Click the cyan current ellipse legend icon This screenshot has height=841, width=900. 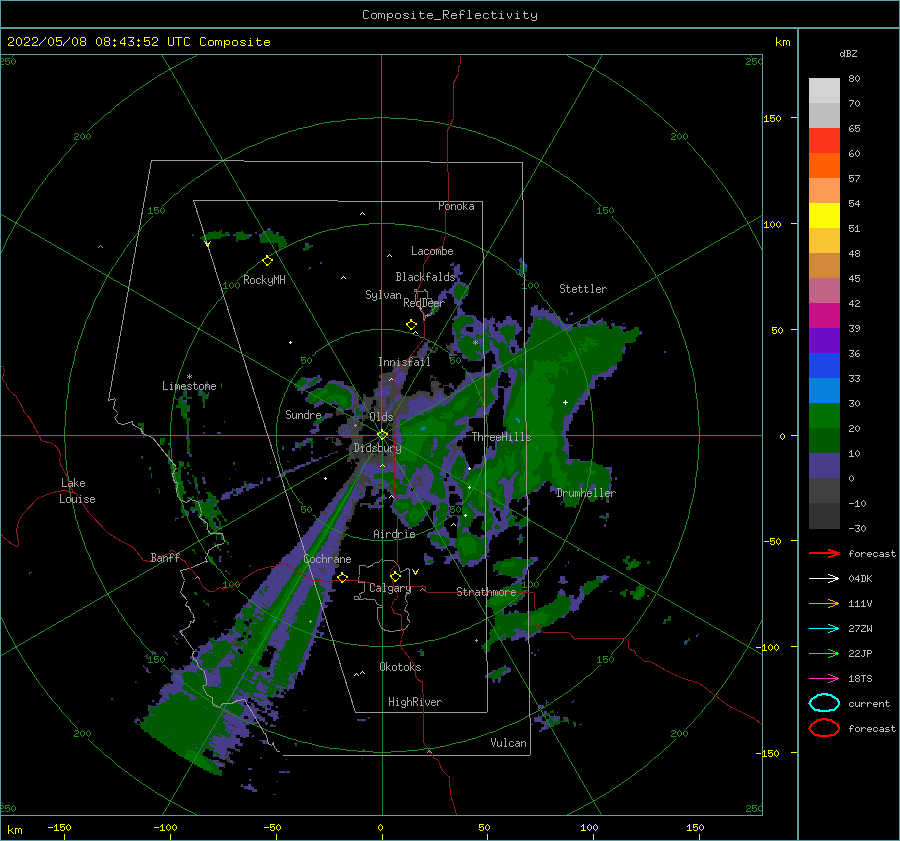point(824,703)
